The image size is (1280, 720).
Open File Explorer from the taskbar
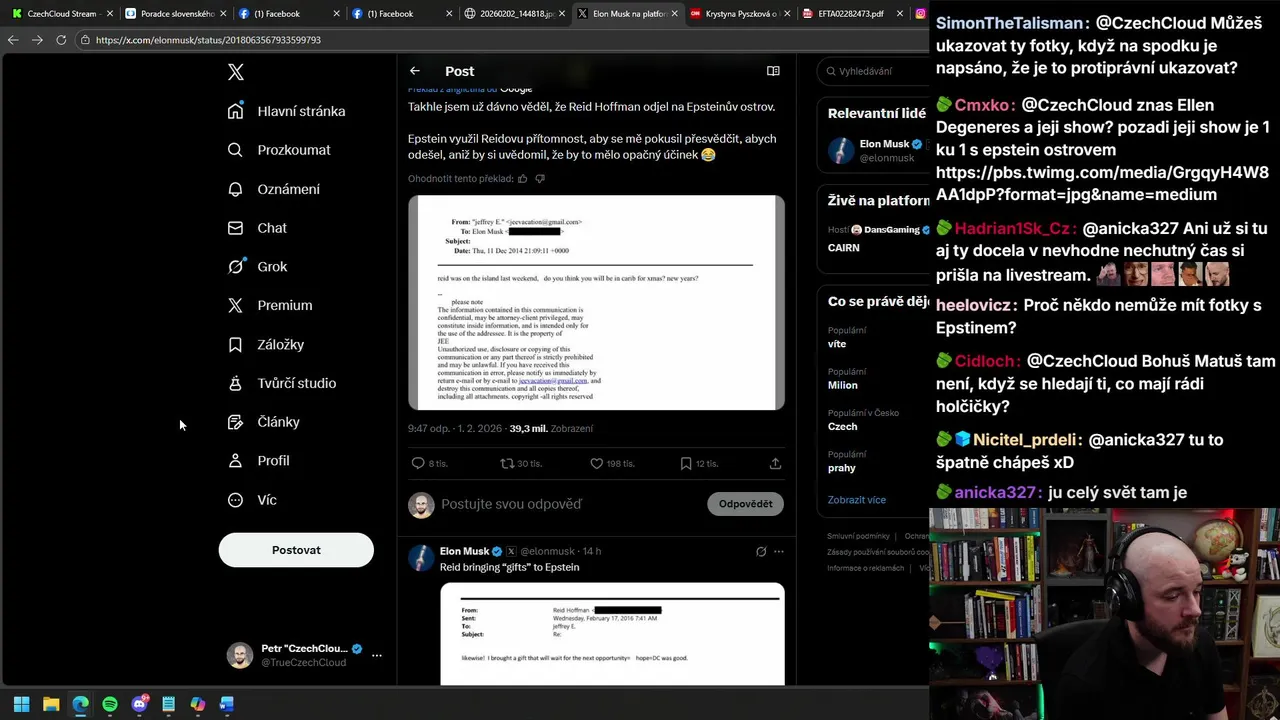(51, 704)
